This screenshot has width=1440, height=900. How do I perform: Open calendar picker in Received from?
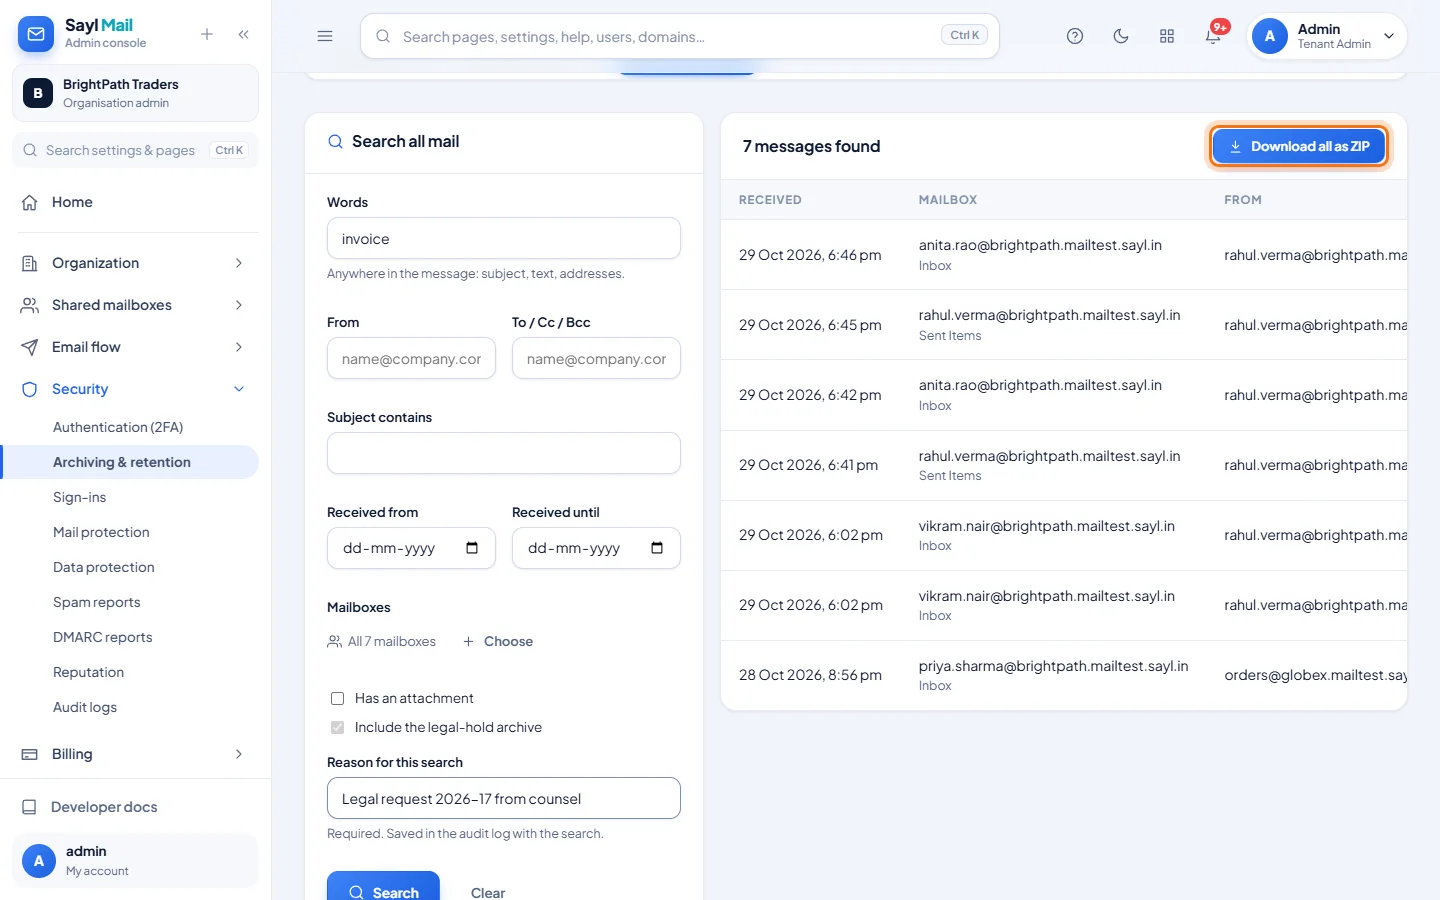(x=472, y=548)
